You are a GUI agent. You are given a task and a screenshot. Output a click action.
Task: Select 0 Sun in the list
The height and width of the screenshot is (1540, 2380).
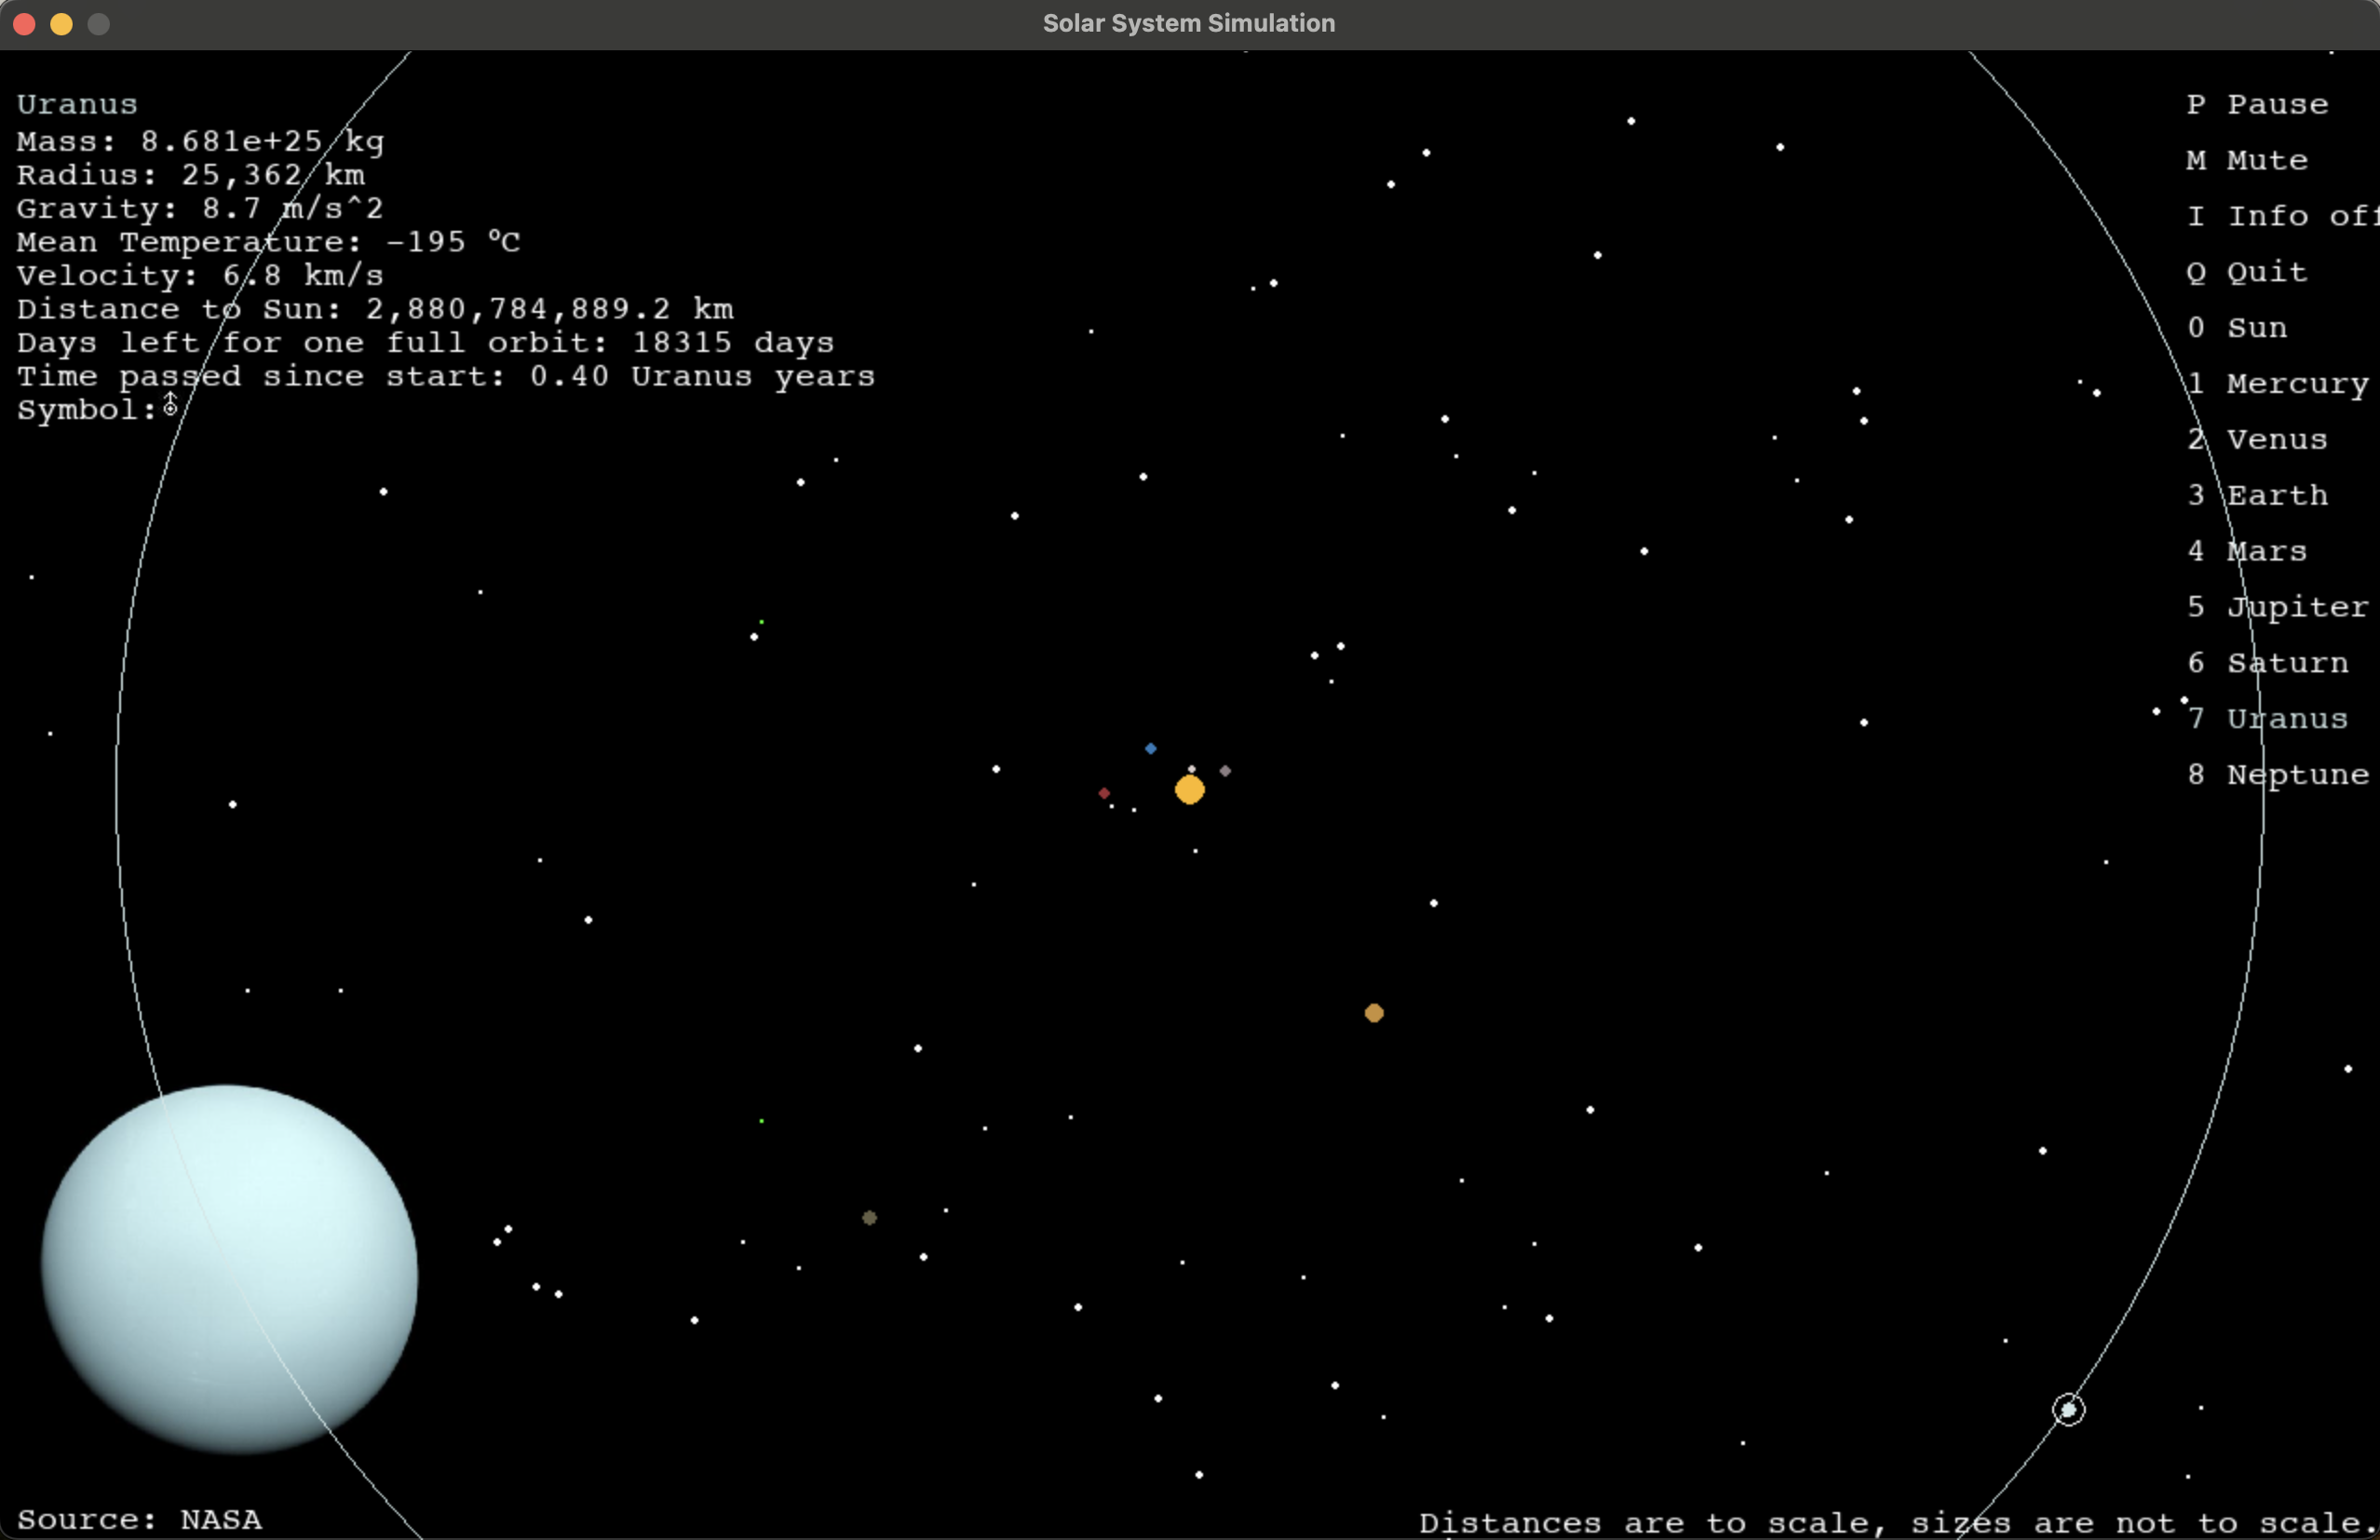pos(2237,328)
